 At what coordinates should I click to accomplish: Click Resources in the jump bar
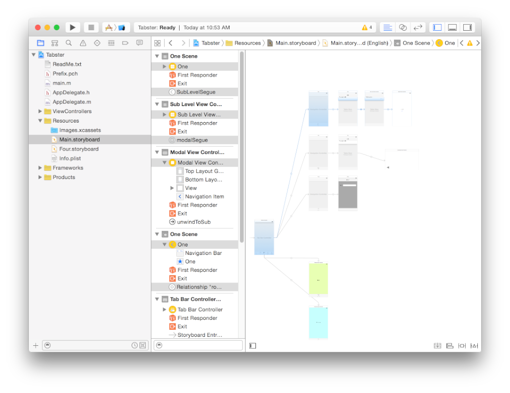pyautogui.click(x=243, y=43)
